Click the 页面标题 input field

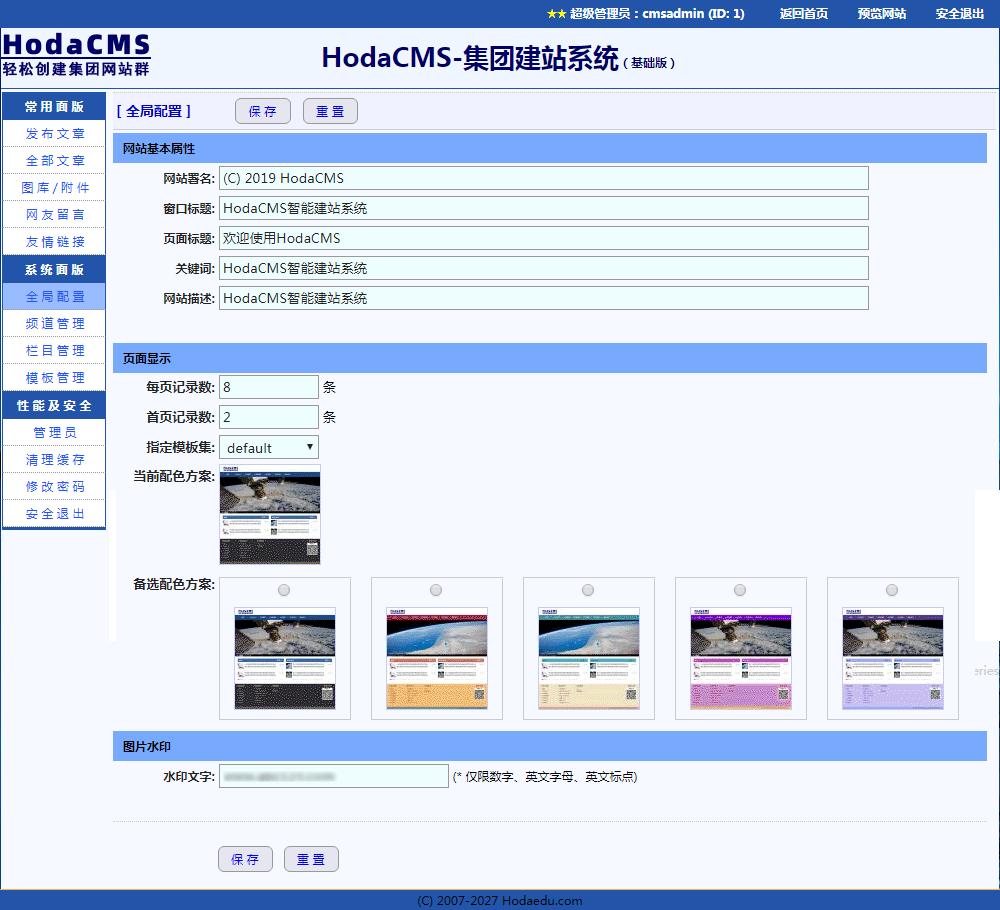[x=544, y=238]
